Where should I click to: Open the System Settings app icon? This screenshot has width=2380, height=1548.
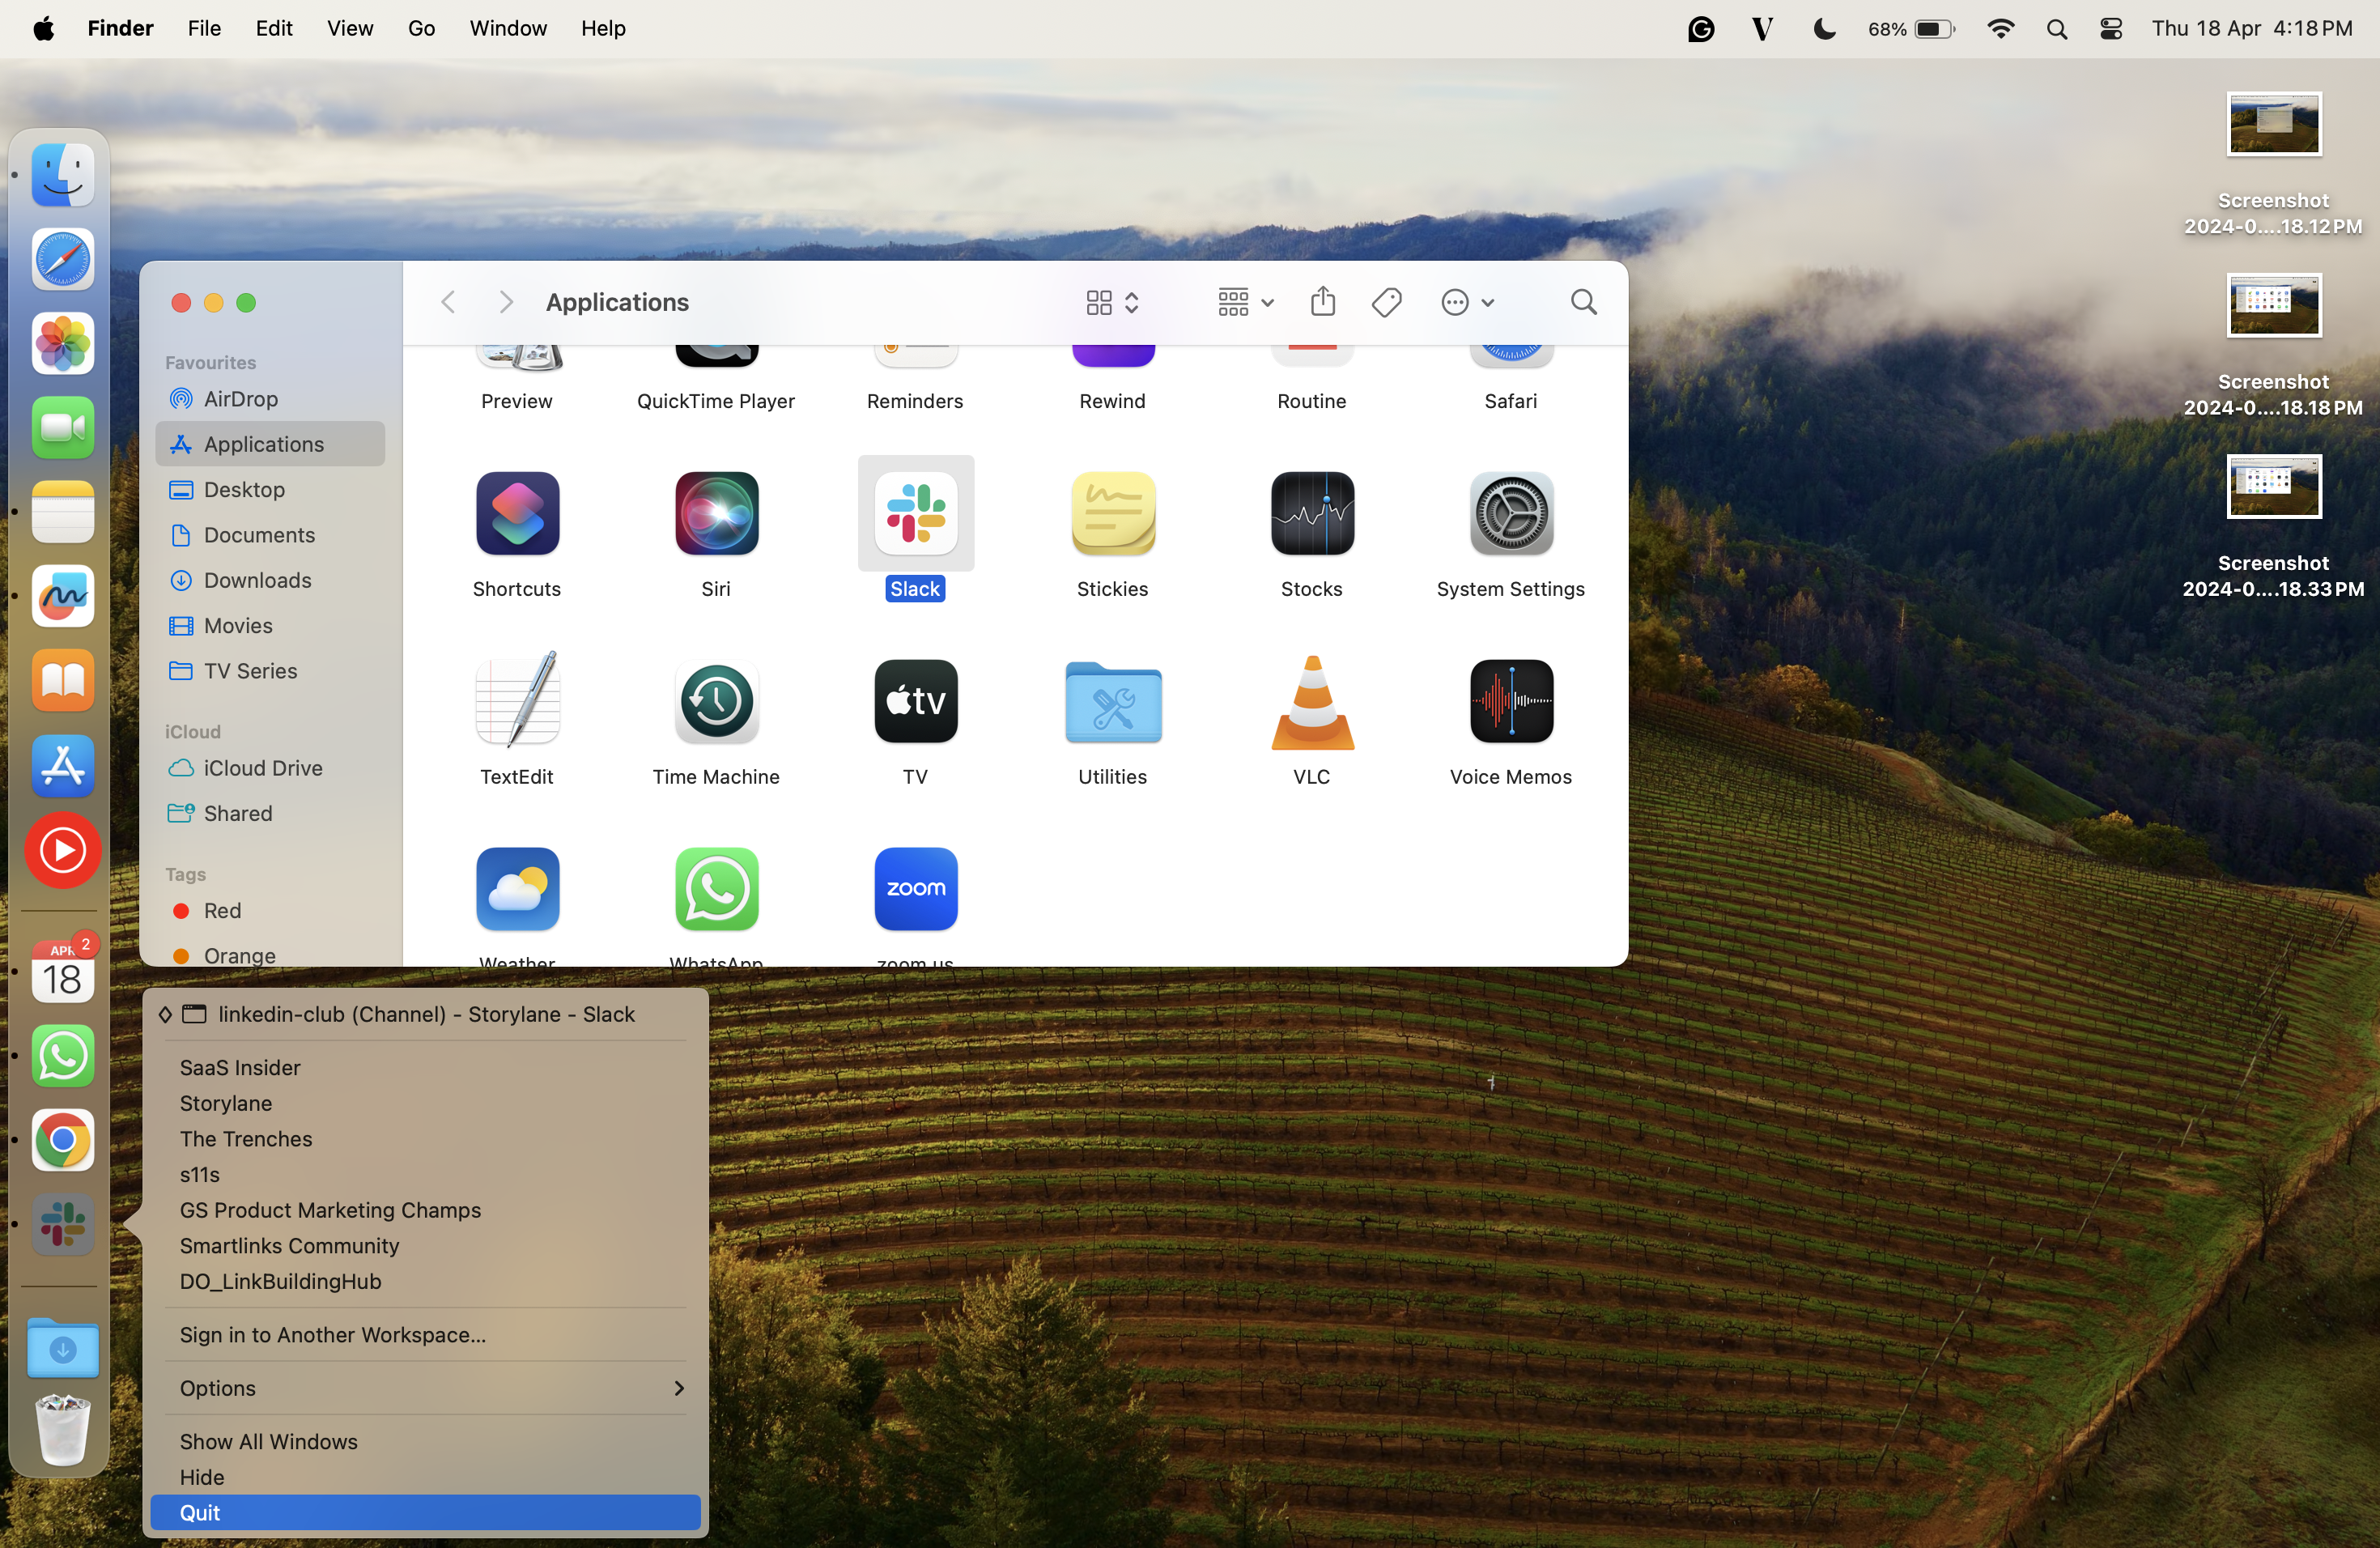[x=1510, y=514]
